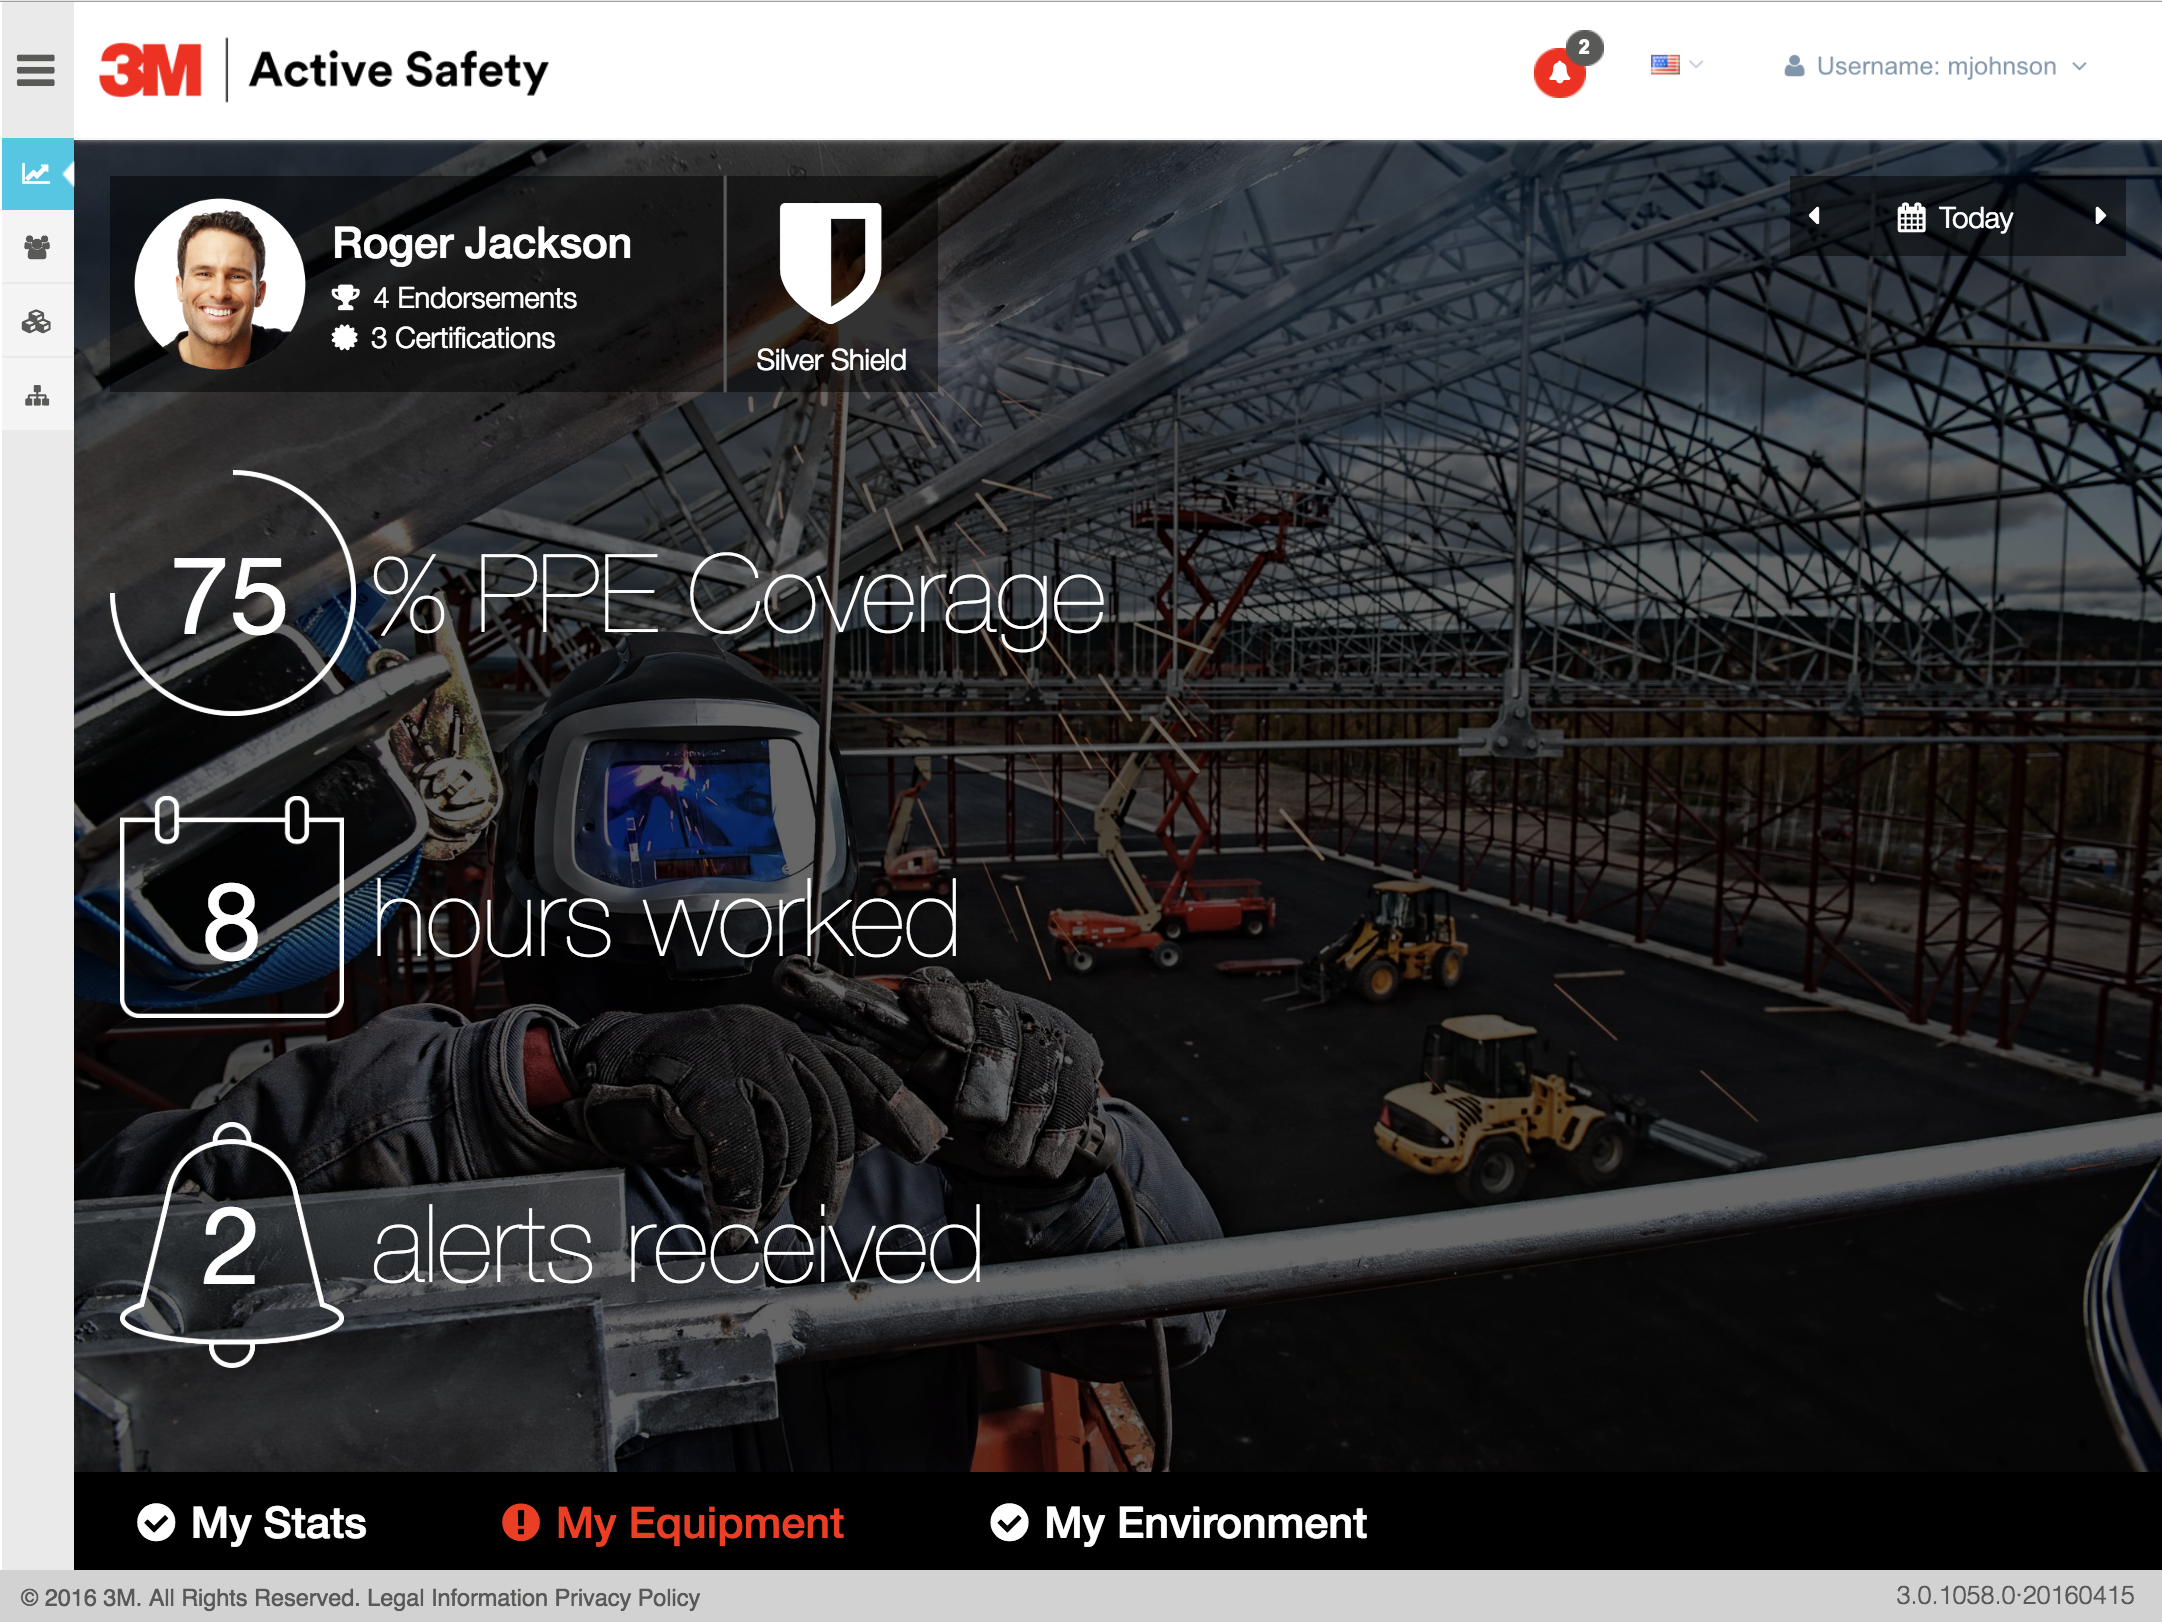Switch to the My Equipment tab

(673, 1523)
